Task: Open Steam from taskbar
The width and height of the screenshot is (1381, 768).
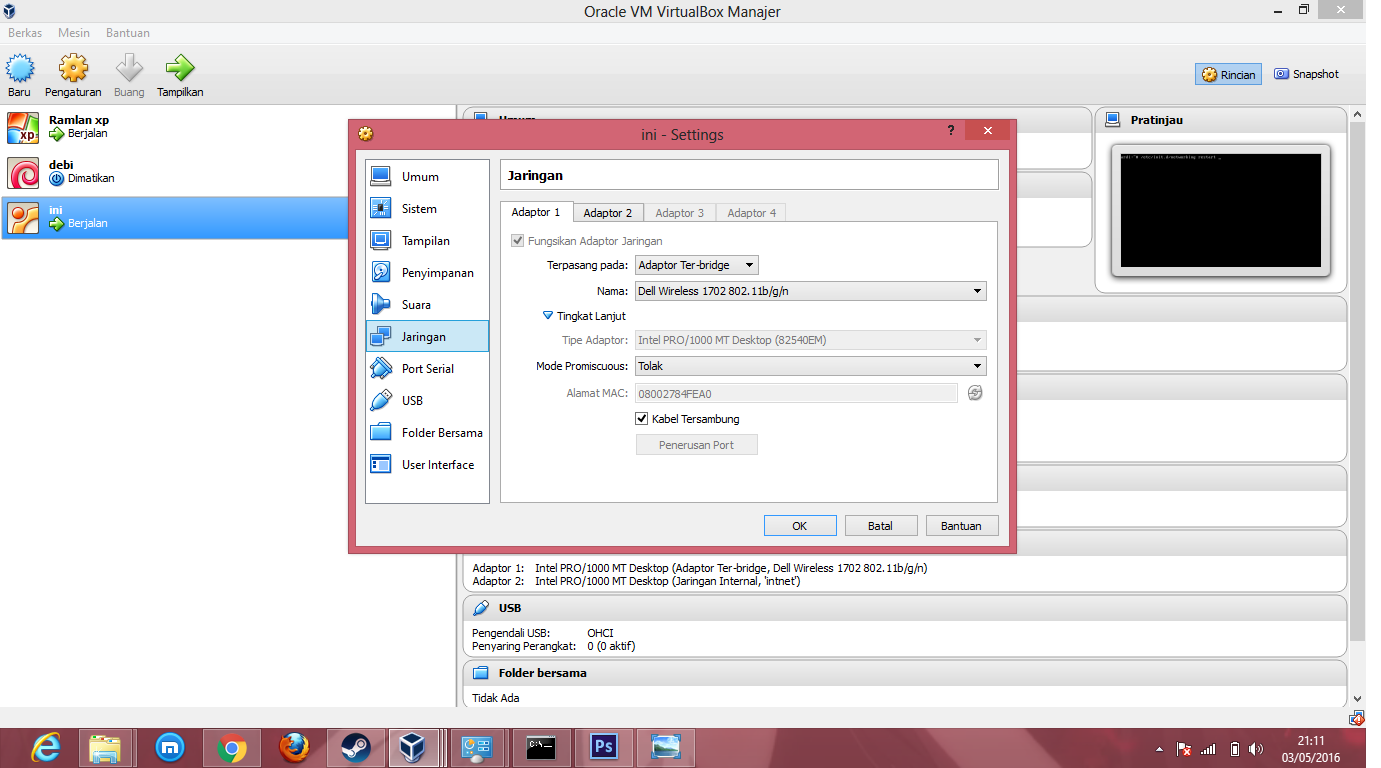Action: [354, 747]
